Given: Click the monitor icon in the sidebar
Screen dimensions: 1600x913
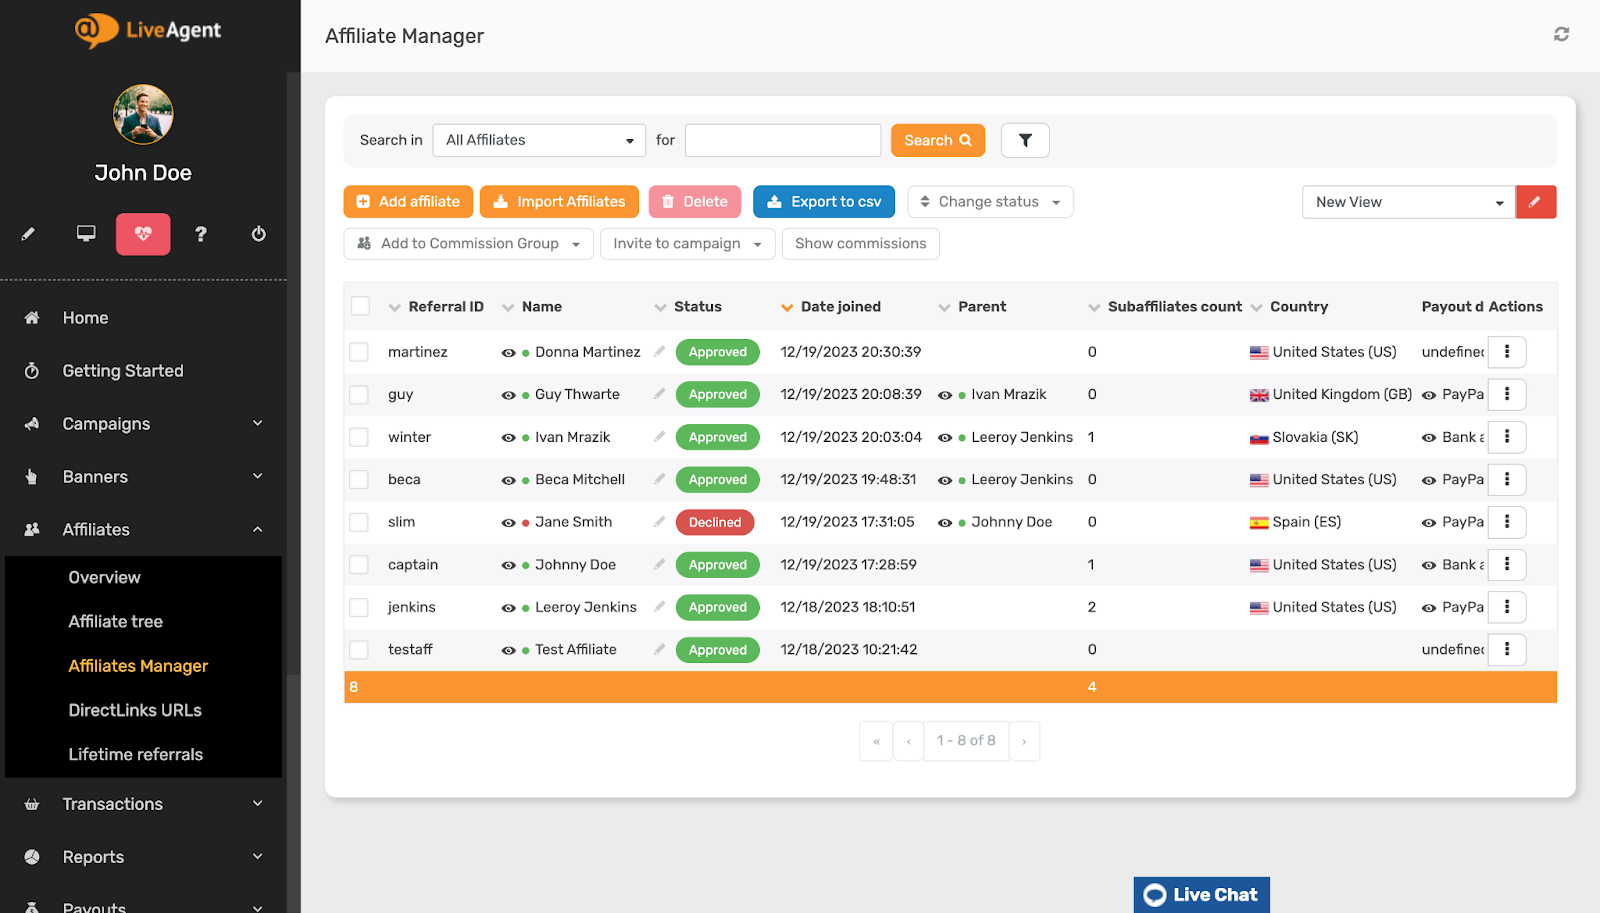Looking at the screenshot, I should tap(85, 233).
